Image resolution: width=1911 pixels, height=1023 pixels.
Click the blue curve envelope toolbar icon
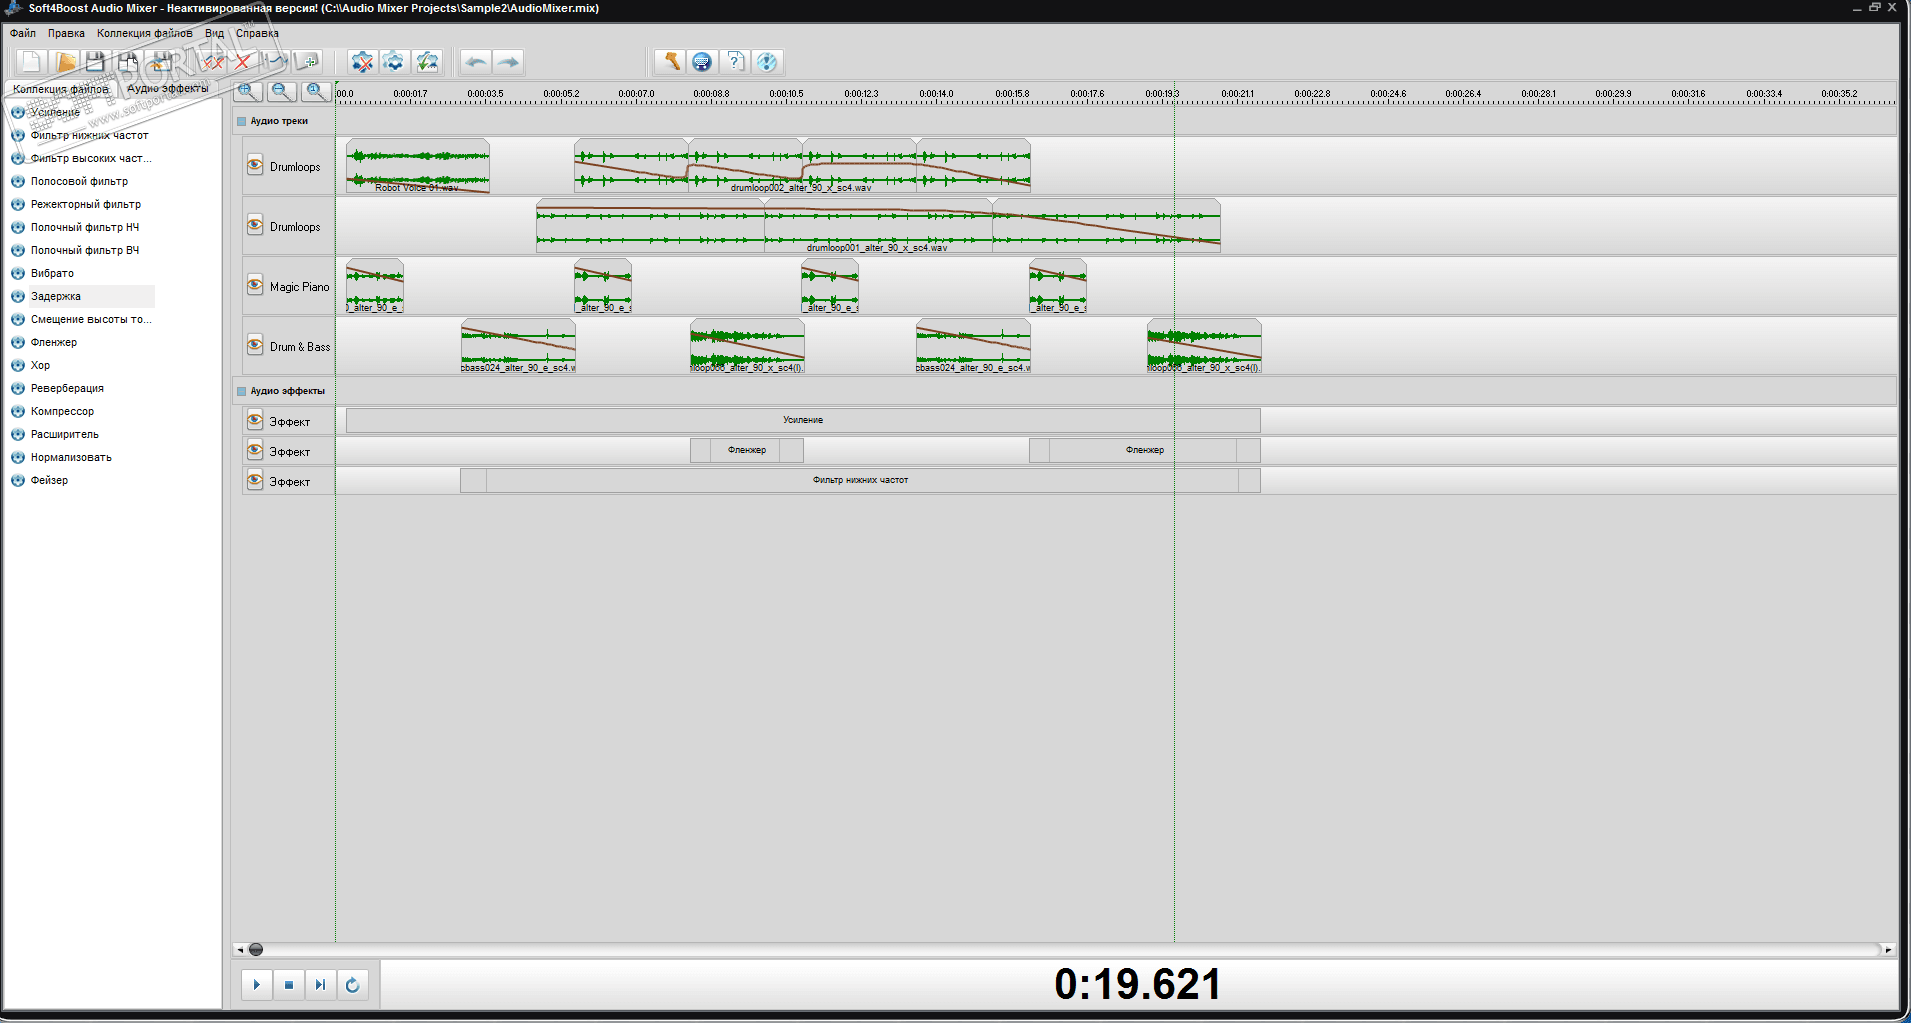(x=275, y=62)
